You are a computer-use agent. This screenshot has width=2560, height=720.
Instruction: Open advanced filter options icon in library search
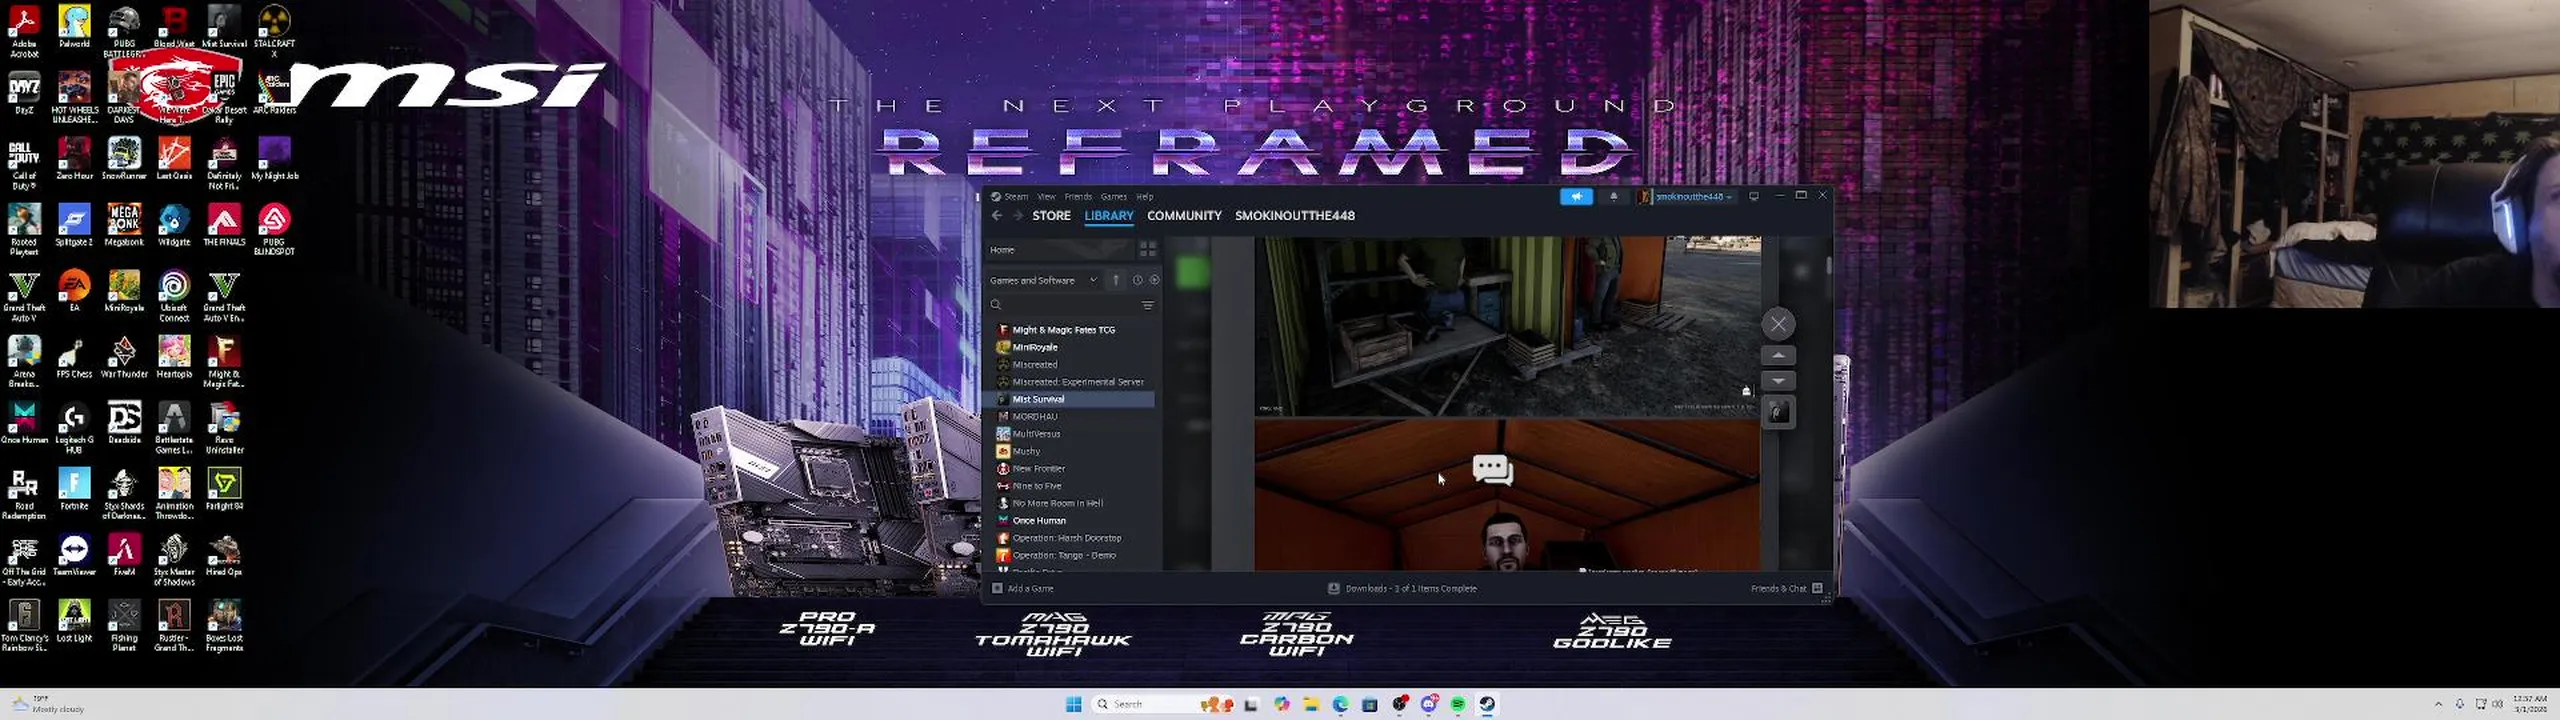1148,305
